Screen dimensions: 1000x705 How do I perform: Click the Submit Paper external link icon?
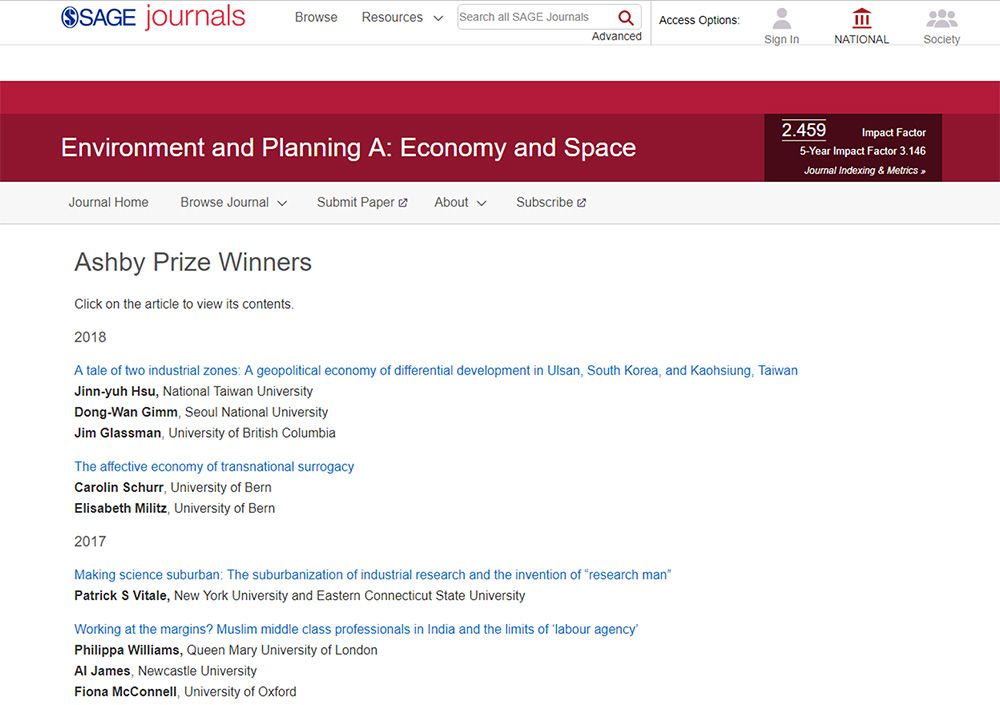[403, 203]
